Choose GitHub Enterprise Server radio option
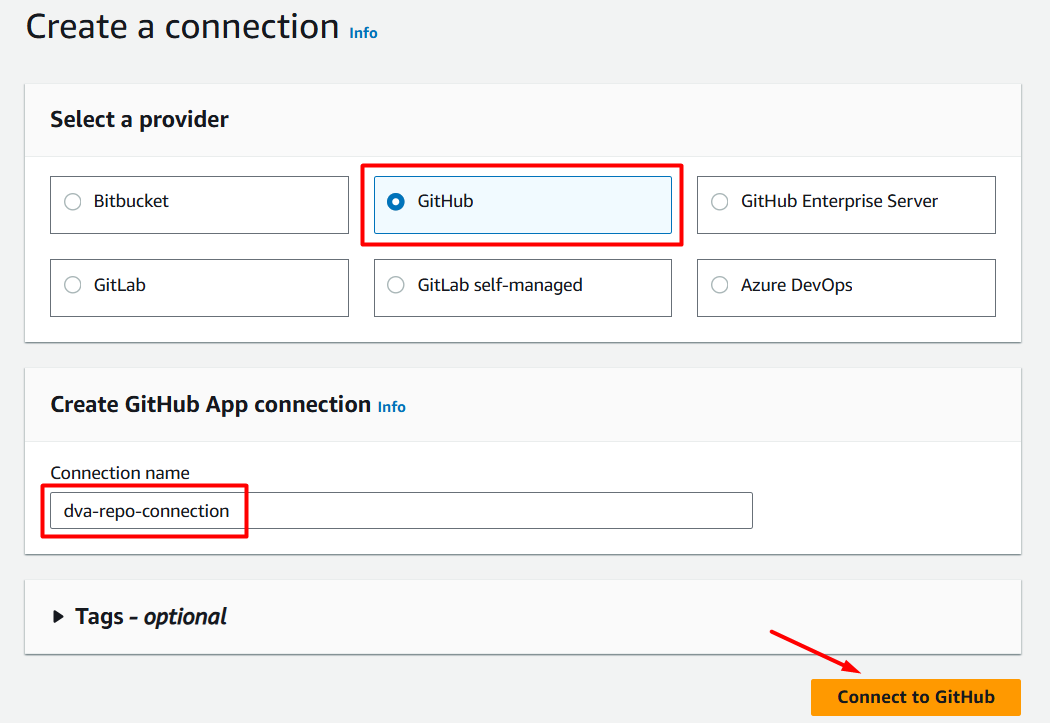 coord(719,202)
